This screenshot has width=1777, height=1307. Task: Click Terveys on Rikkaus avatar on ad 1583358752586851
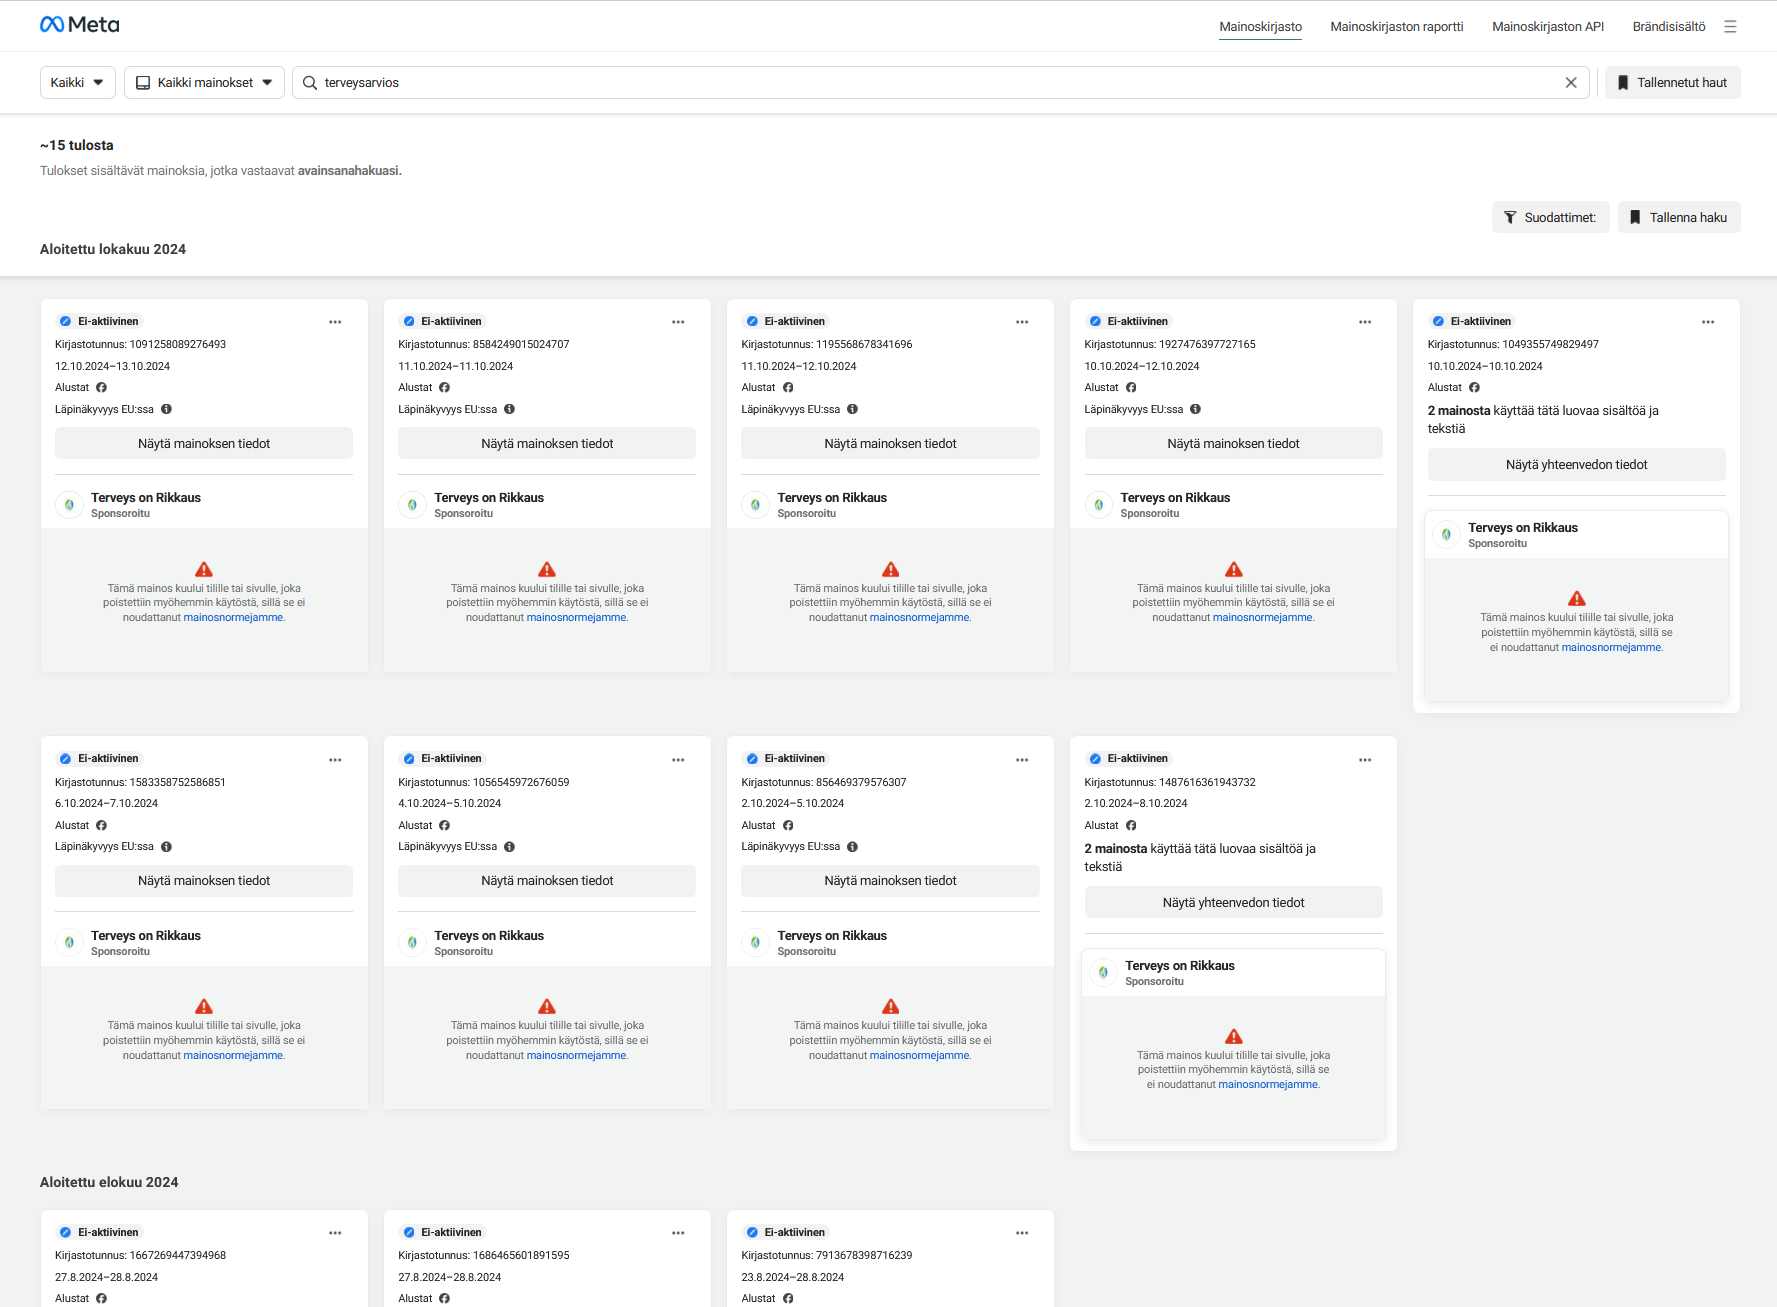[x=69, y=943]
